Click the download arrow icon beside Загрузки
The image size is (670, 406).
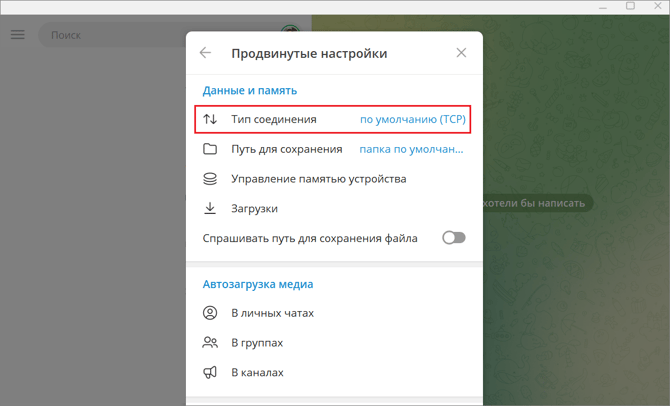[210, 209]
